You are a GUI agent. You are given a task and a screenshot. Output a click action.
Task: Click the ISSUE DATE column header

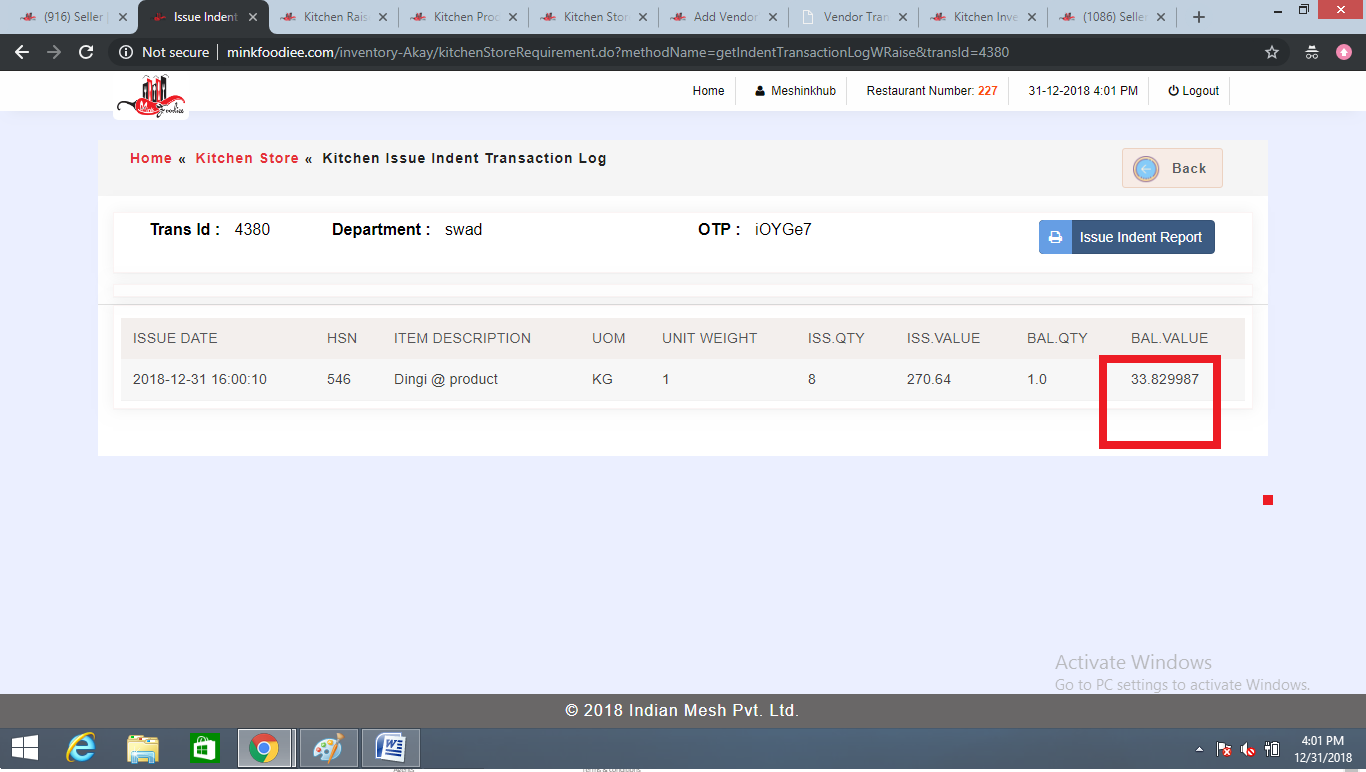[175, 338]
